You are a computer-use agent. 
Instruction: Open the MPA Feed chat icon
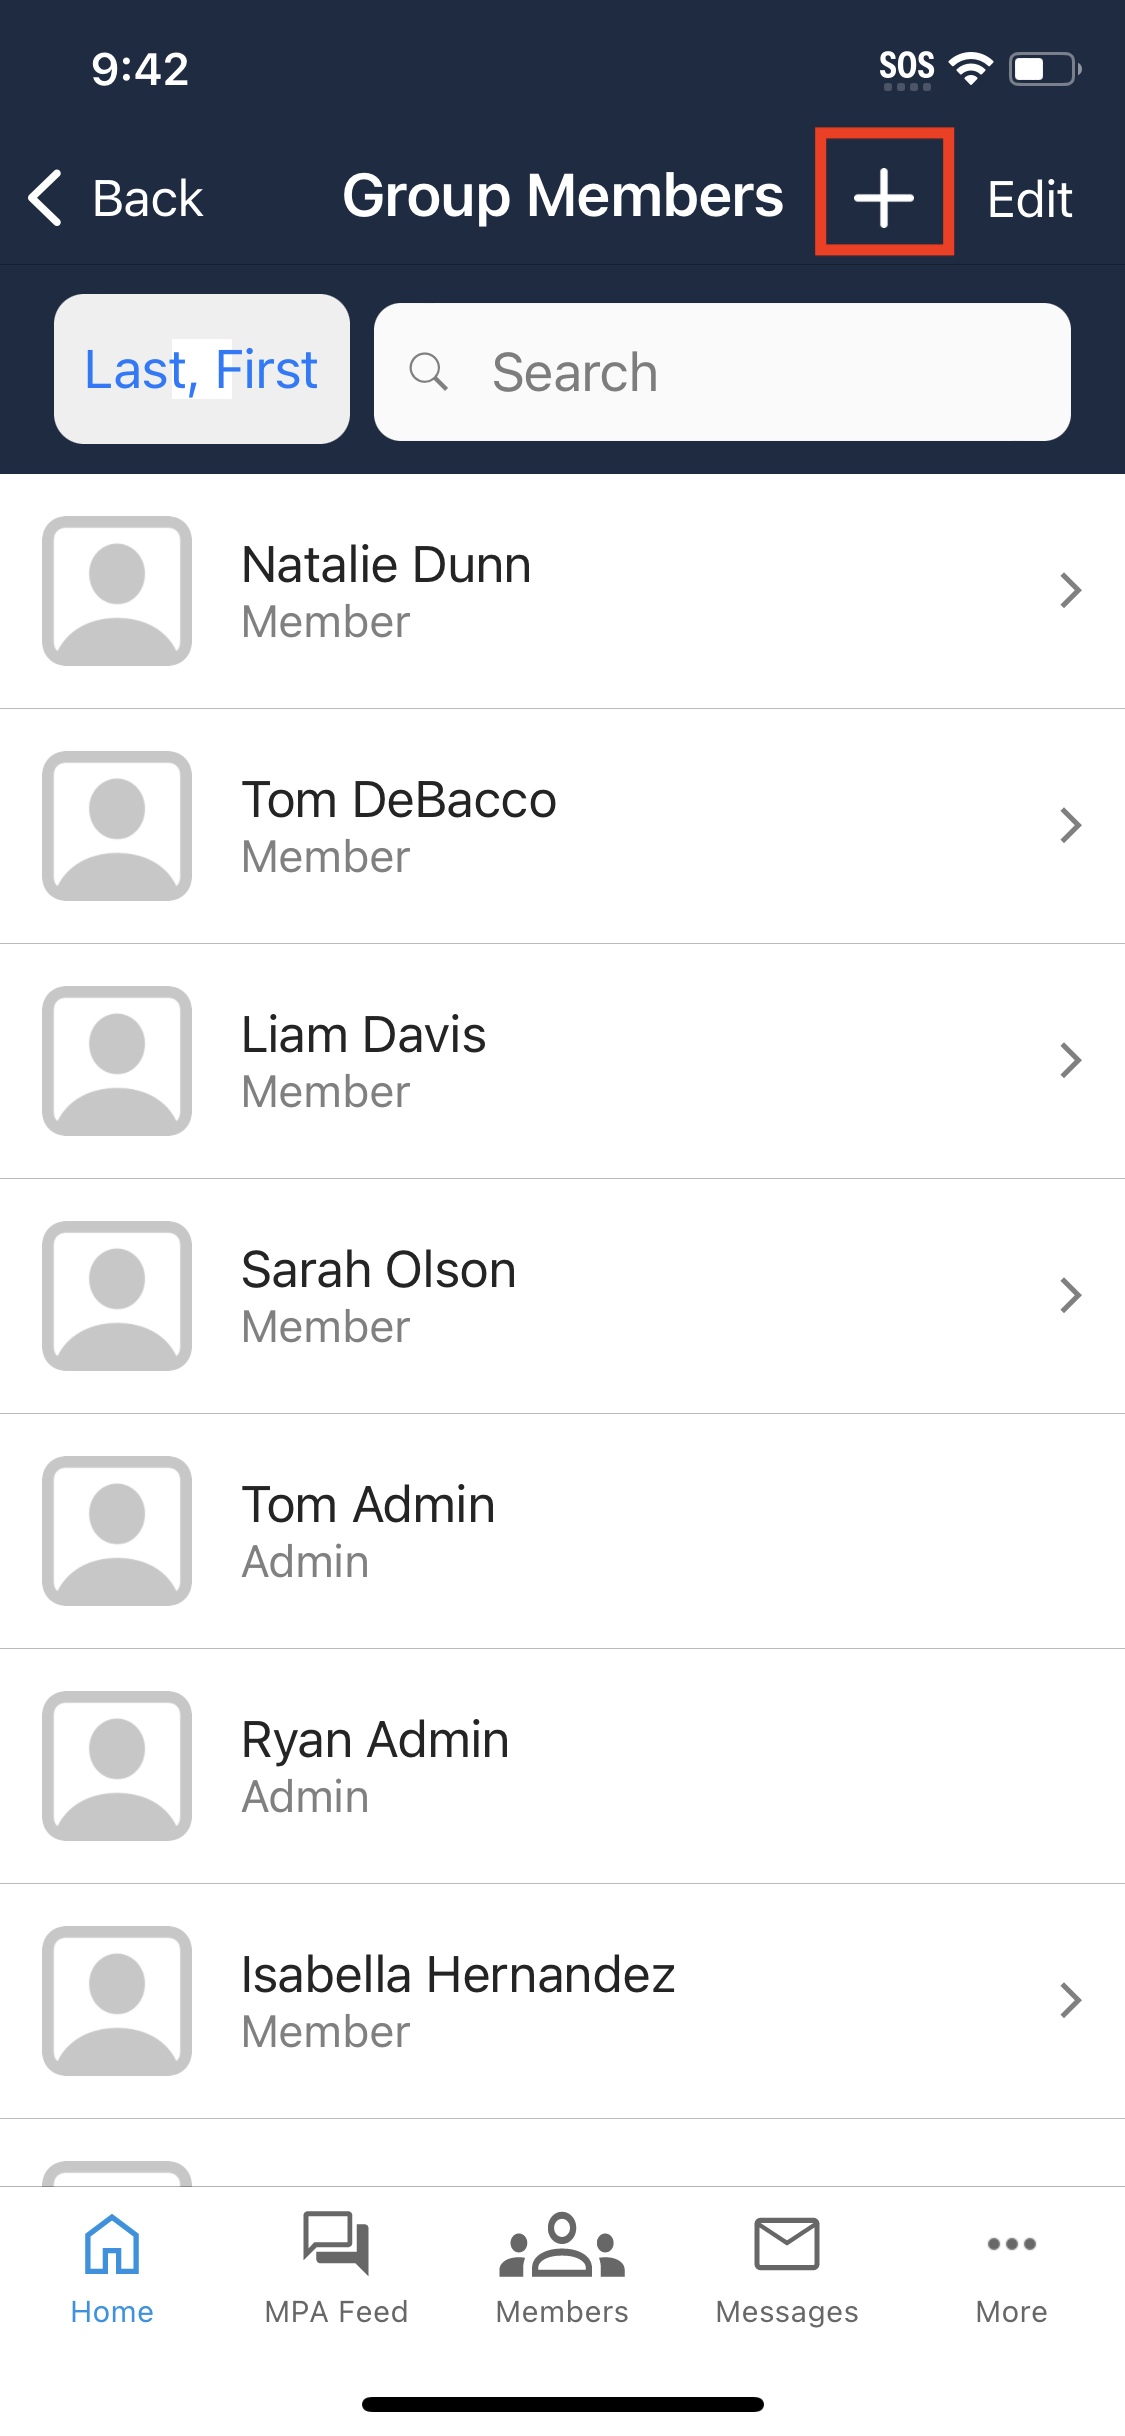coord(336,2244)
